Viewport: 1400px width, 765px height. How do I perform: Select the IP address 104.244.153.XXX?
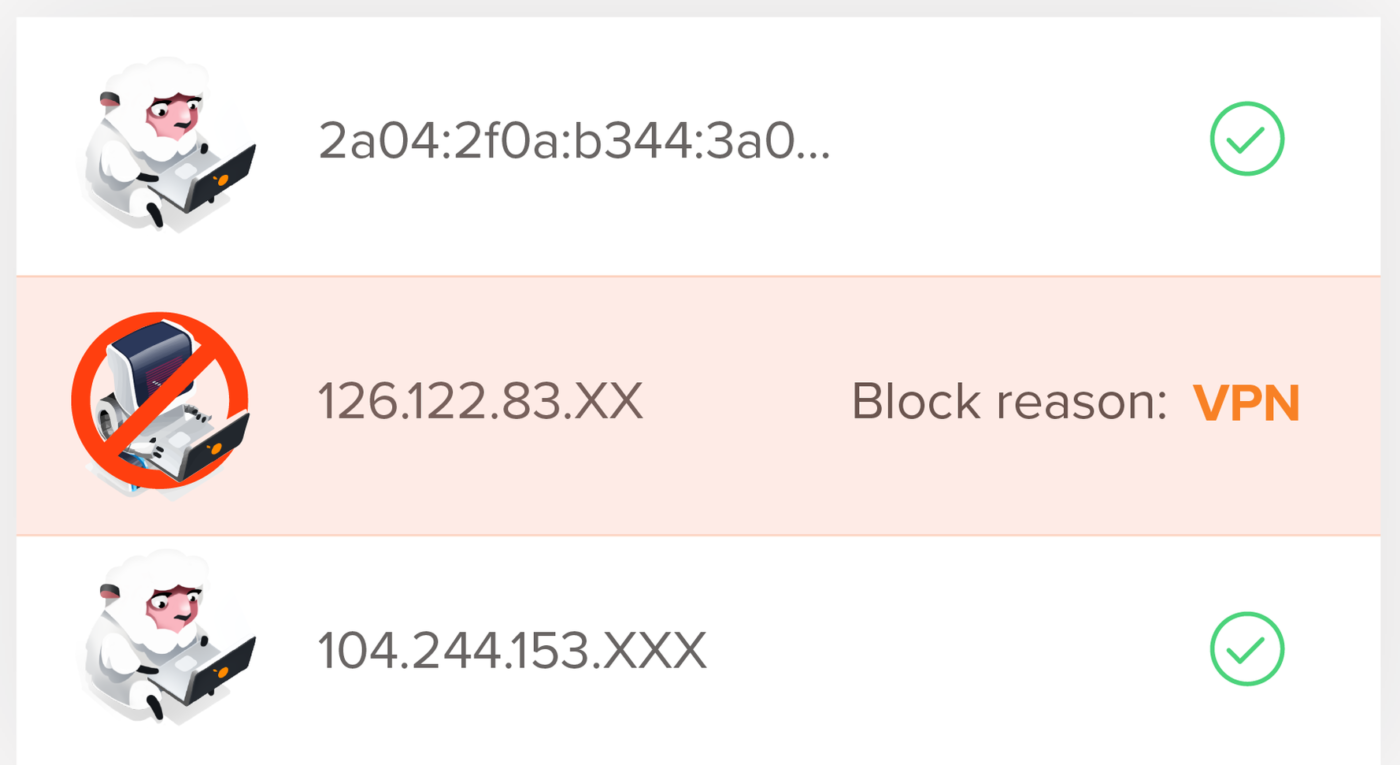click(x=512, y=650)
